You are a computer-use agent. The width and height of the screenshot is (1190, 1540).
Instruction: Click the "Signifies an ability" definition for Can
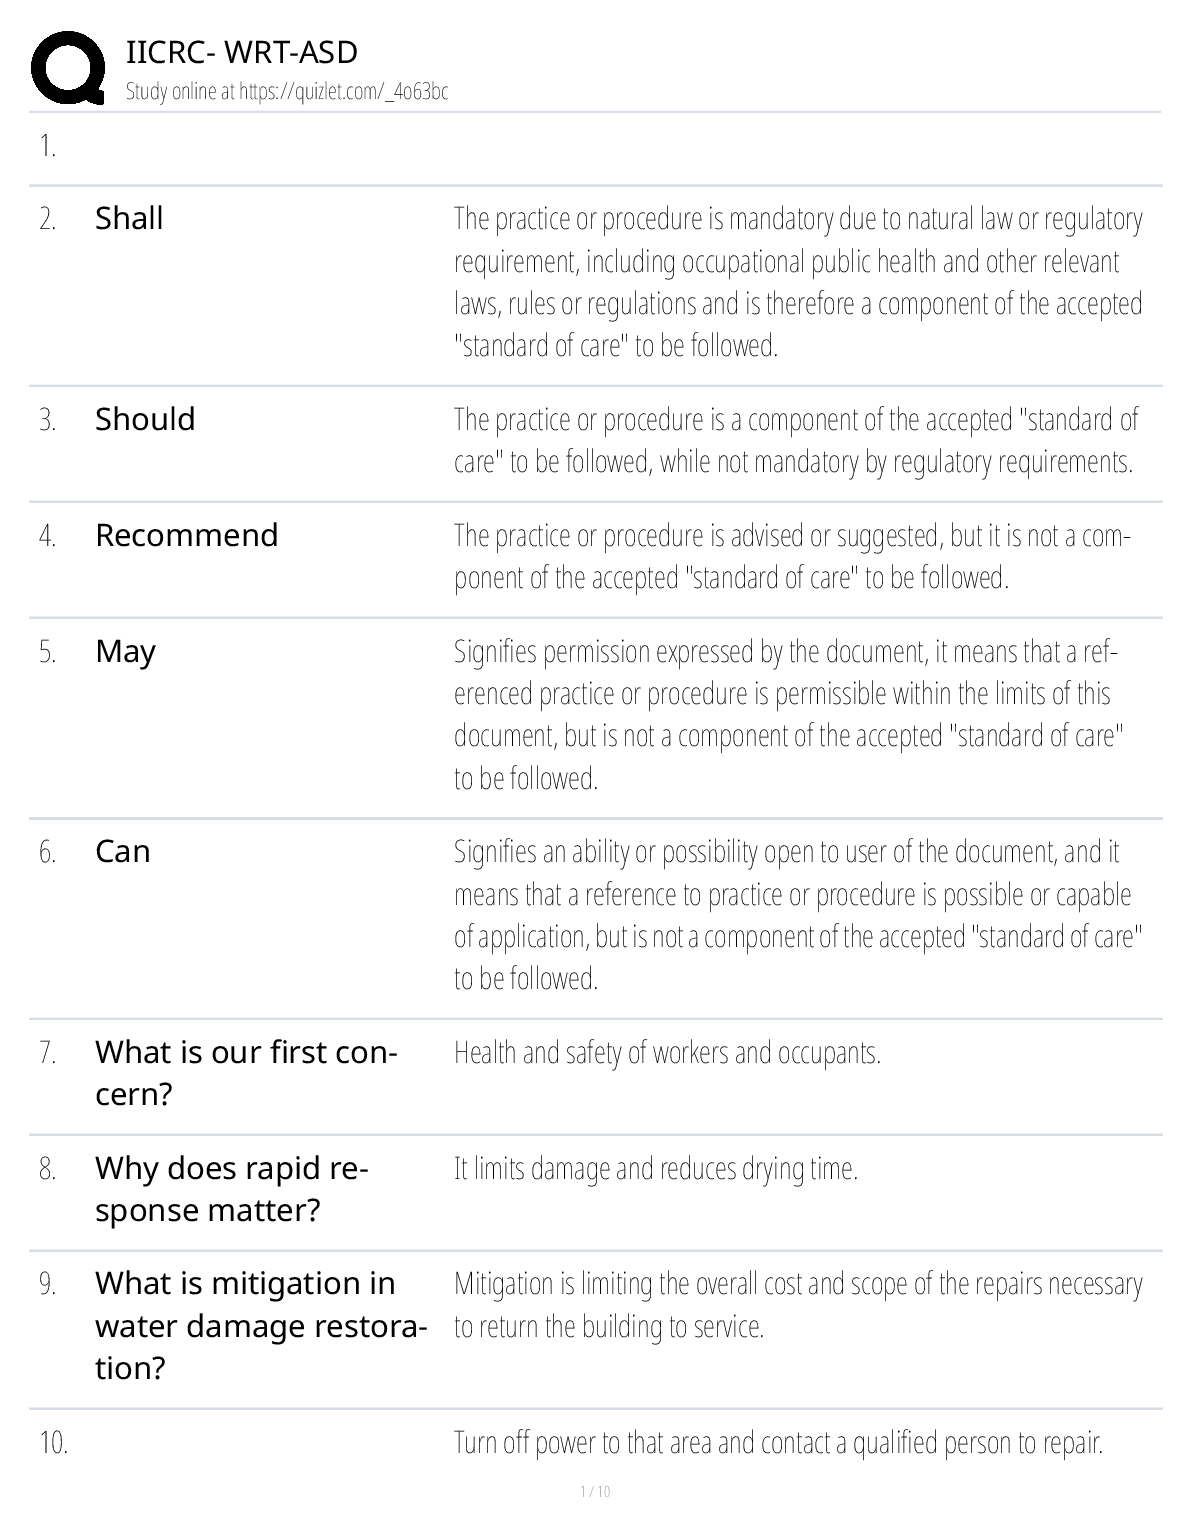tap(797, 914)
